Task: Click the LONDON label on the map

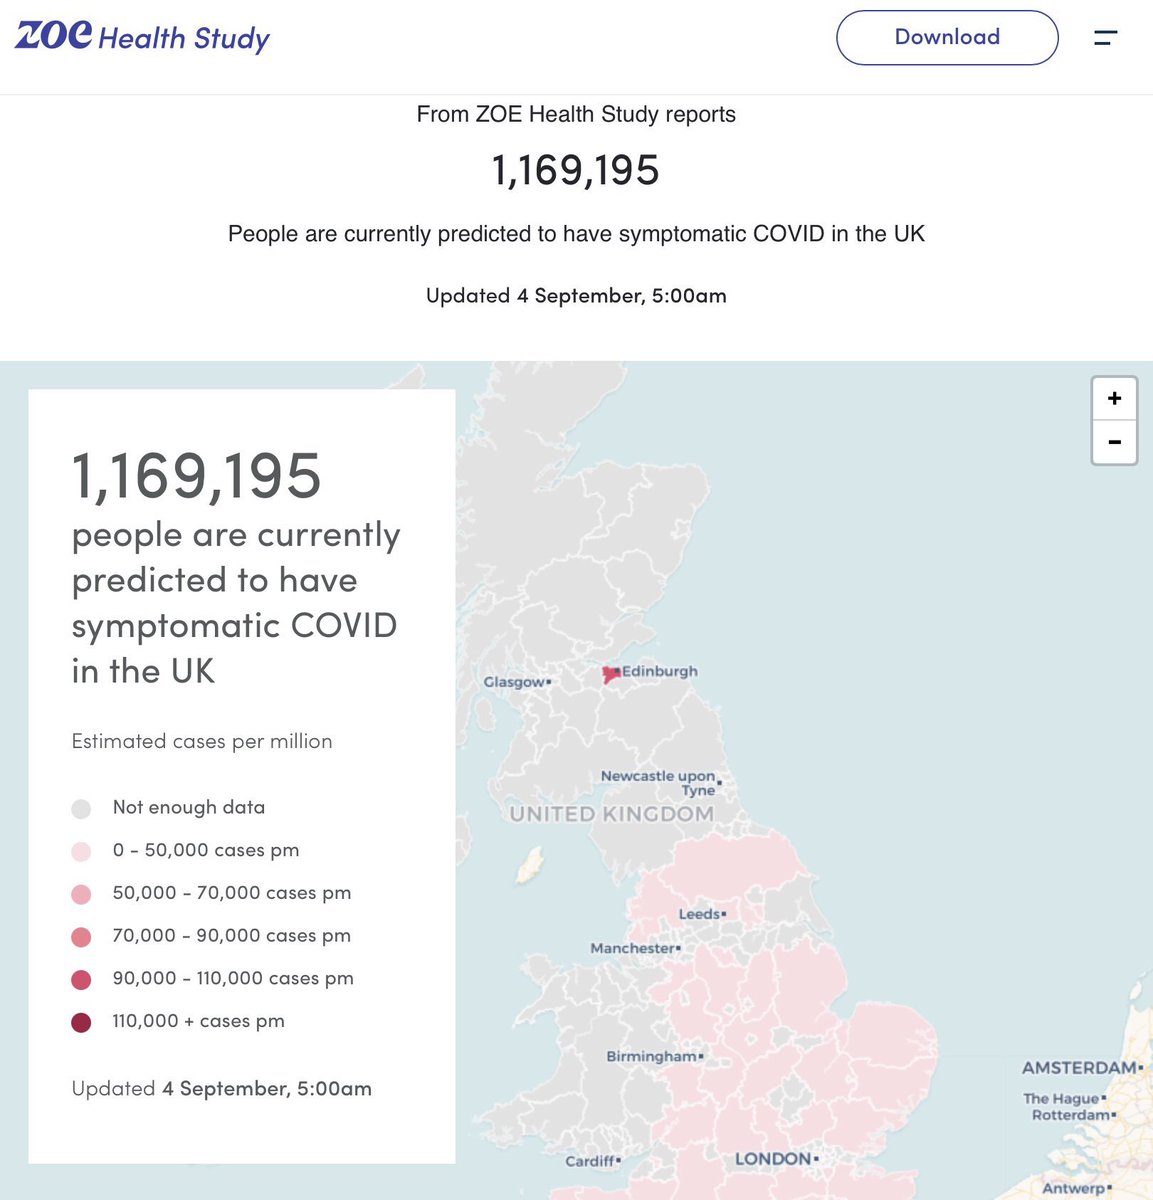Action: coord(773,1159)
